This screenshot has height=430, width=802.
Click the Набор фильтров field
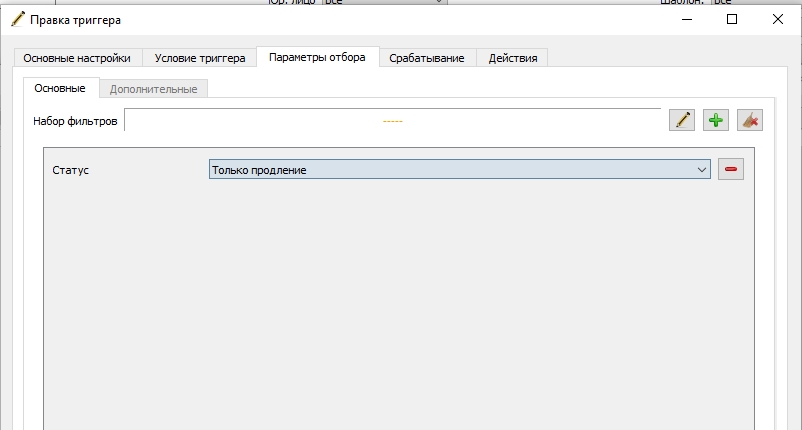click(393, 120)
